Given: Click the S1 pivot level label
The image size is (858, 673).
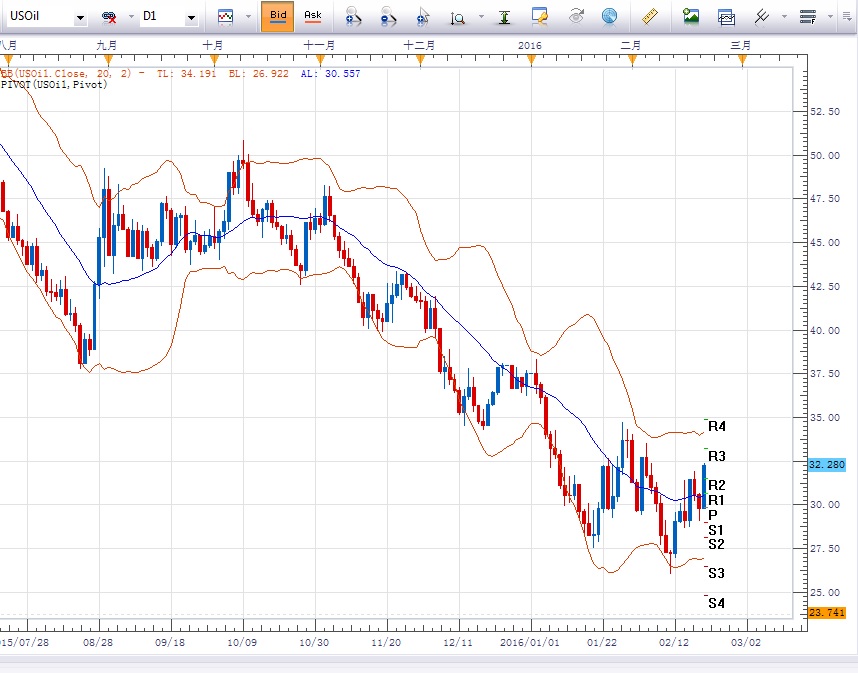Looking at the screenshot, I should point(716,530).
